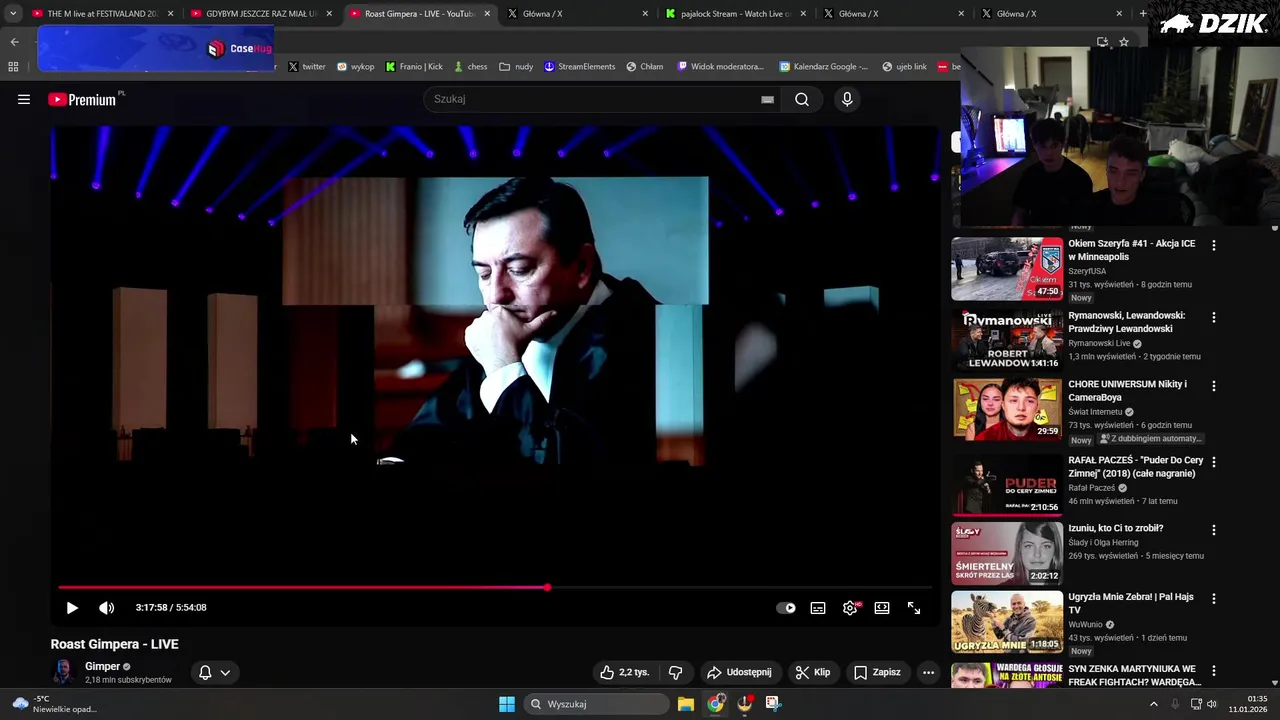
Task: Toggle autoplay switch in player
Action: [x=787, y=608]
